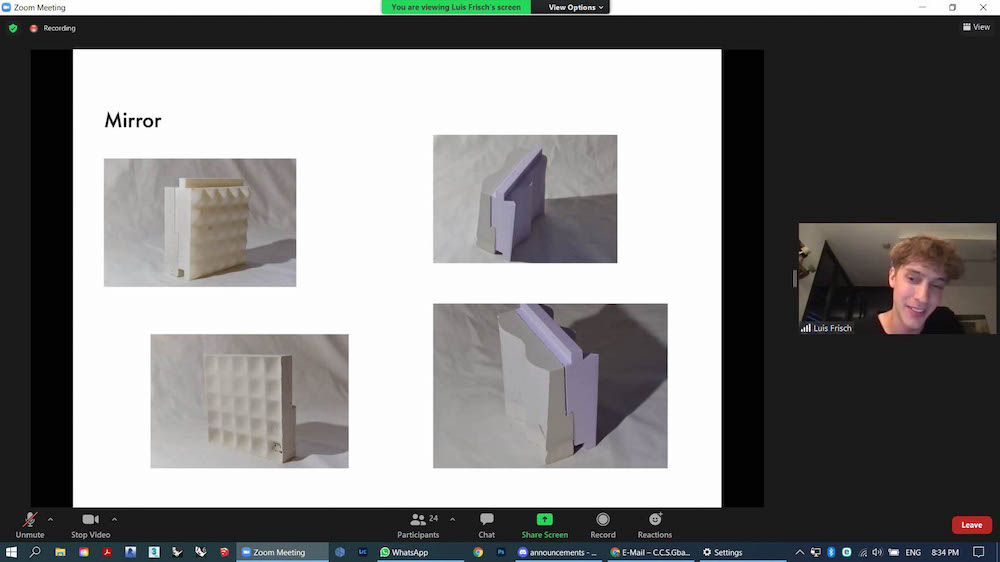Toggle meeting recording with Record button
Screen dimensions: 1000x562
(x=603, y=524)
